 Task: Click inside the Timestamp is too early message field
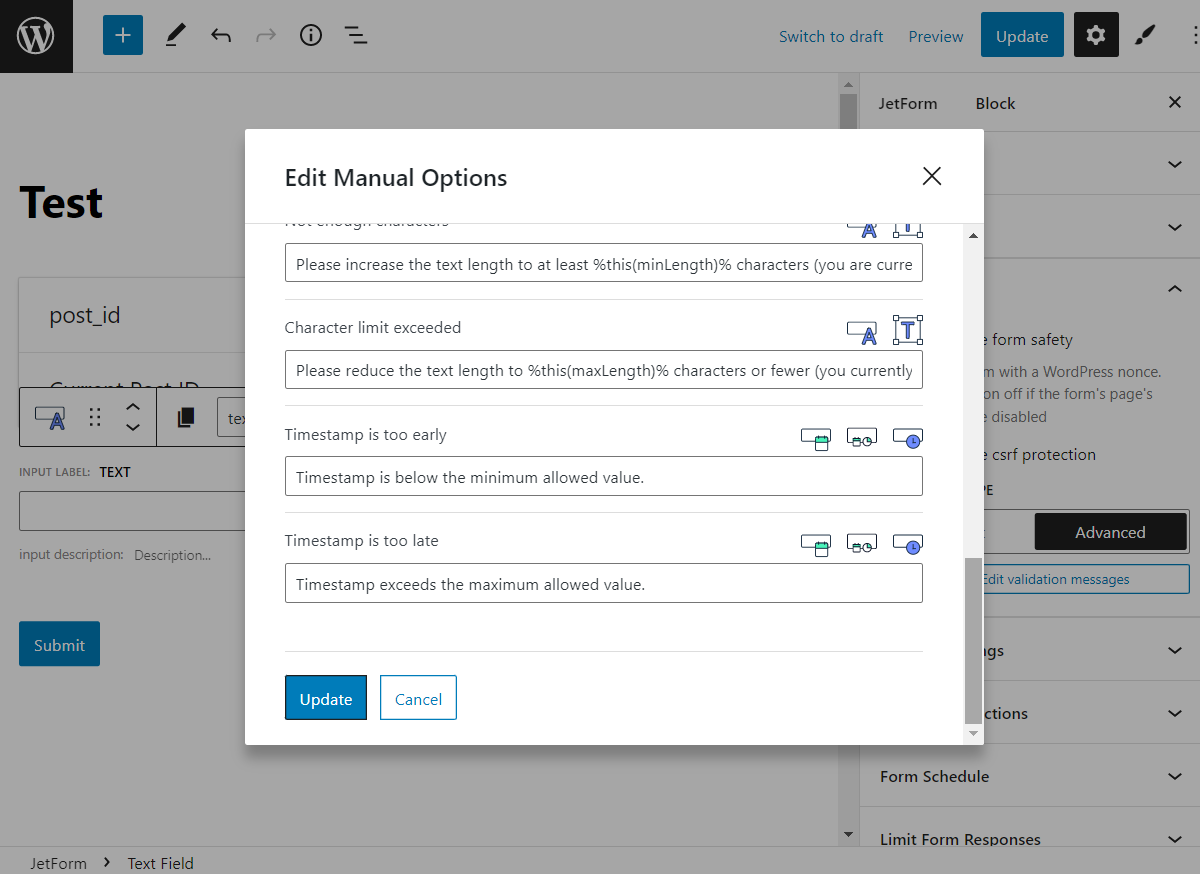pos(603,476)
